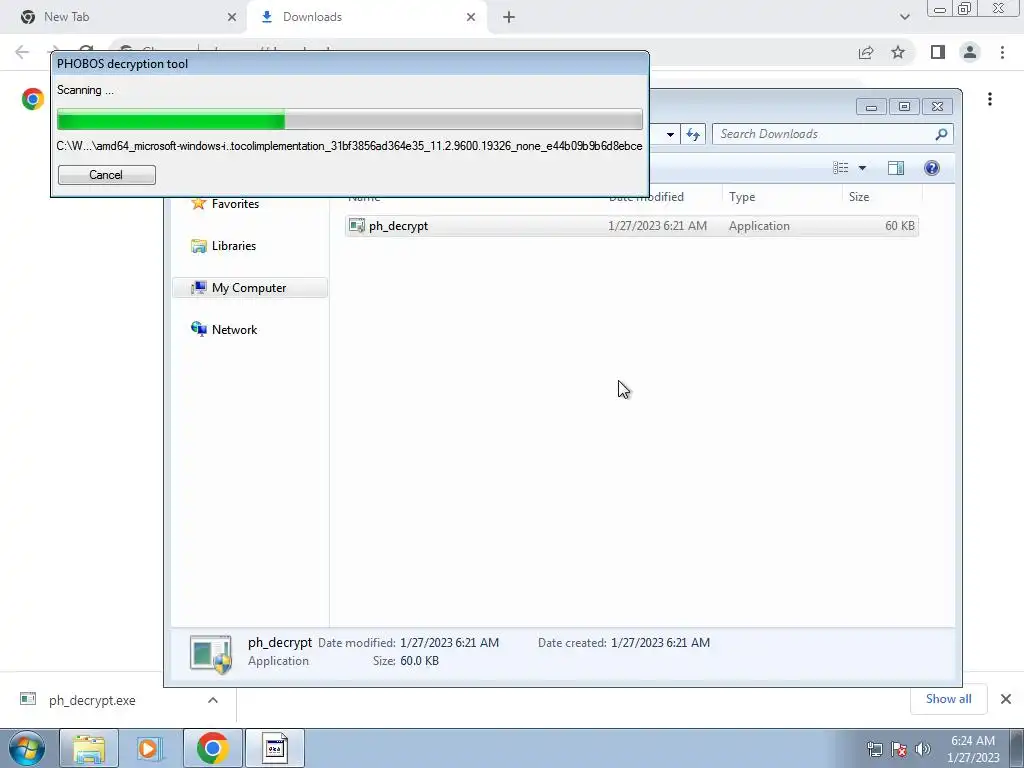Sort files by Type column header

(x=742, y=197)
